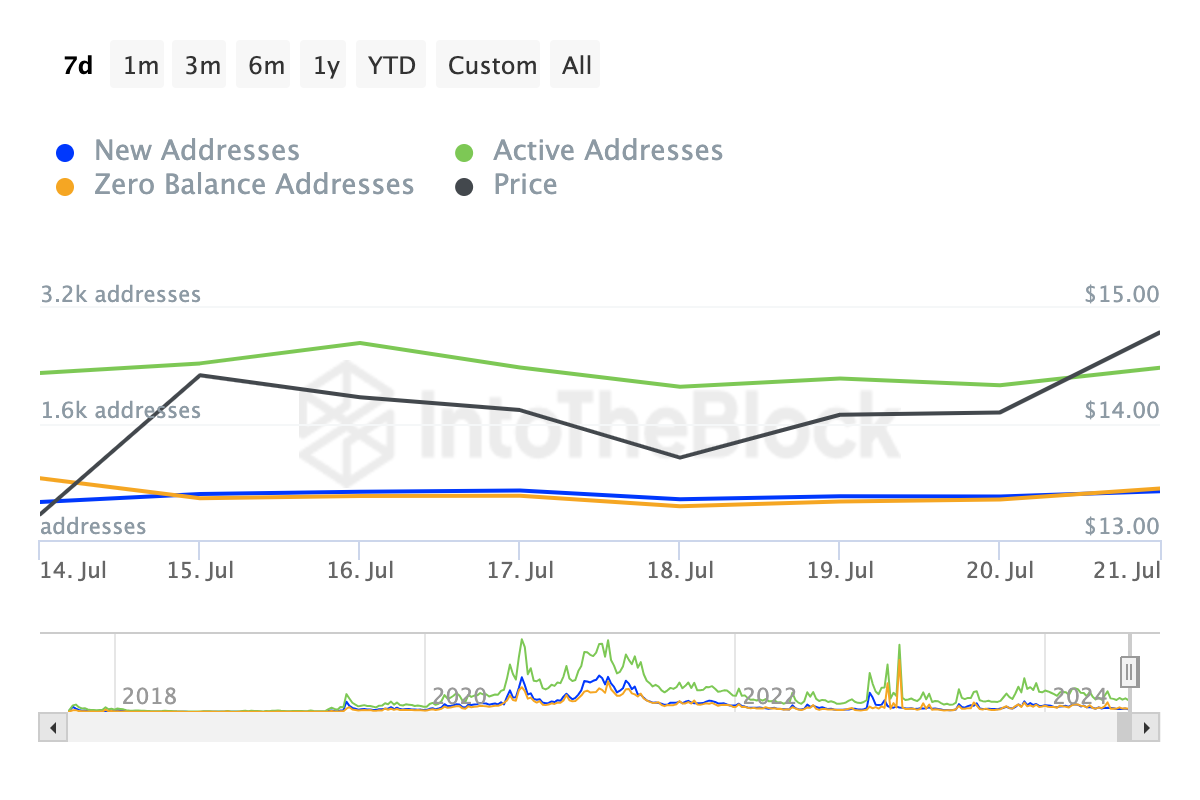Select the 6m range button
This screenshot has width=1200, height=800.
[x=266, y=65]
